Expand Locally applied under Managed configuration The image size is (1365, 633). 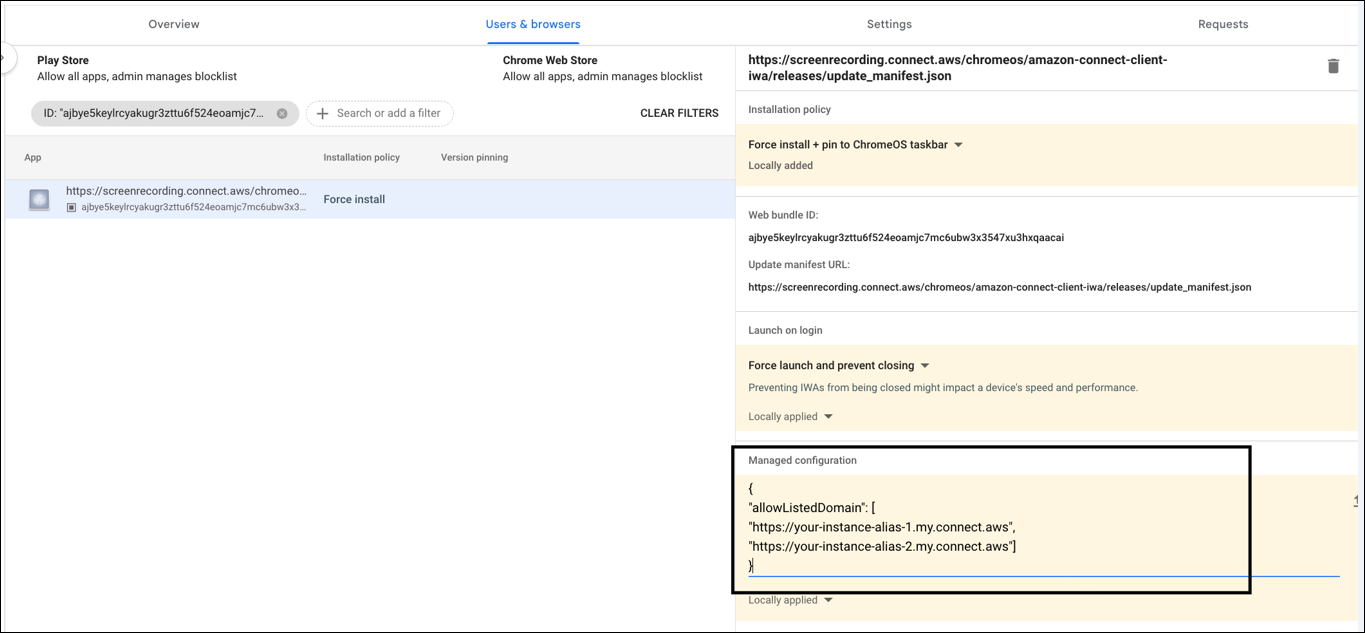[790, 601]
